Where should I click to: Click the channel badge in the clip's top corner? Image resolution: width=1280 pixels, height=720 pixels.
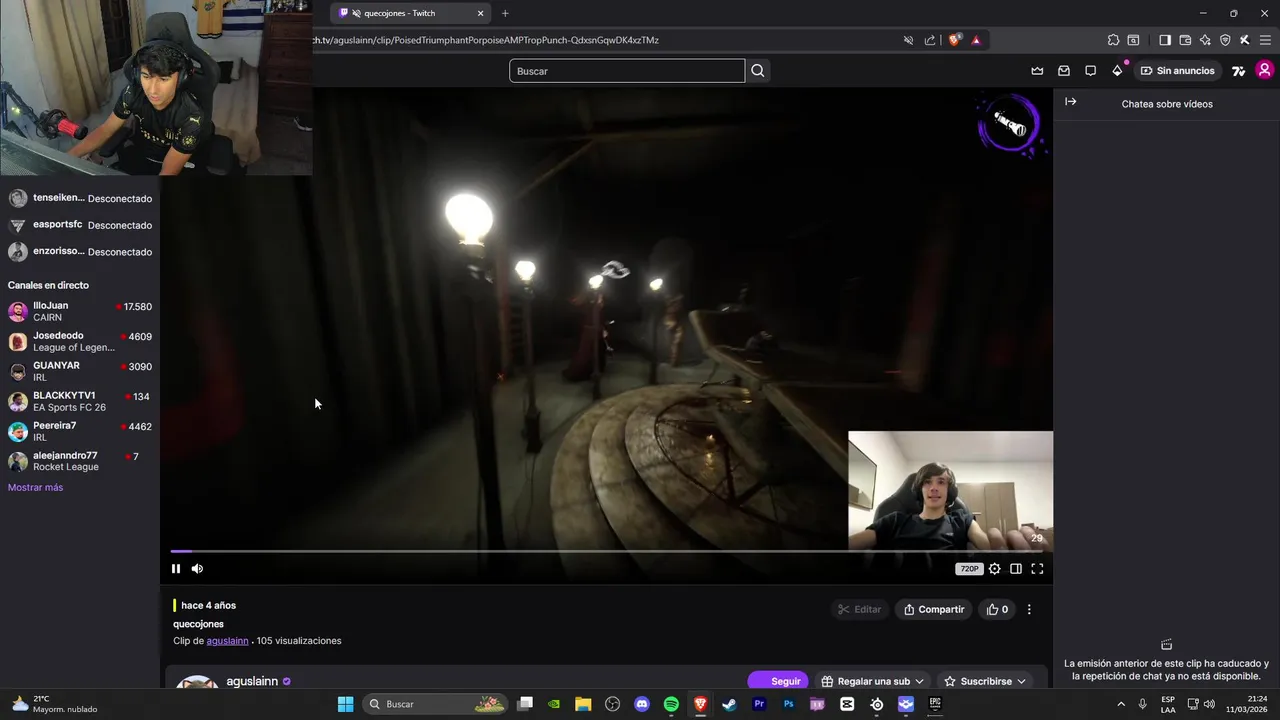coord(1010,125)
